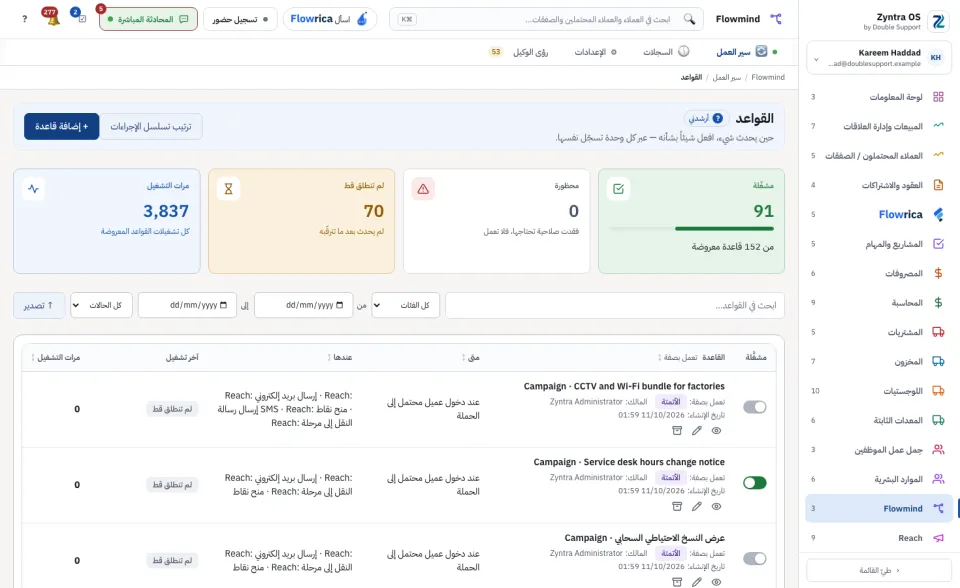The image size is (960, 588).
Task: Open the HR people icon in sidebar
Action: pyautogui.click(x=938, y=479)
